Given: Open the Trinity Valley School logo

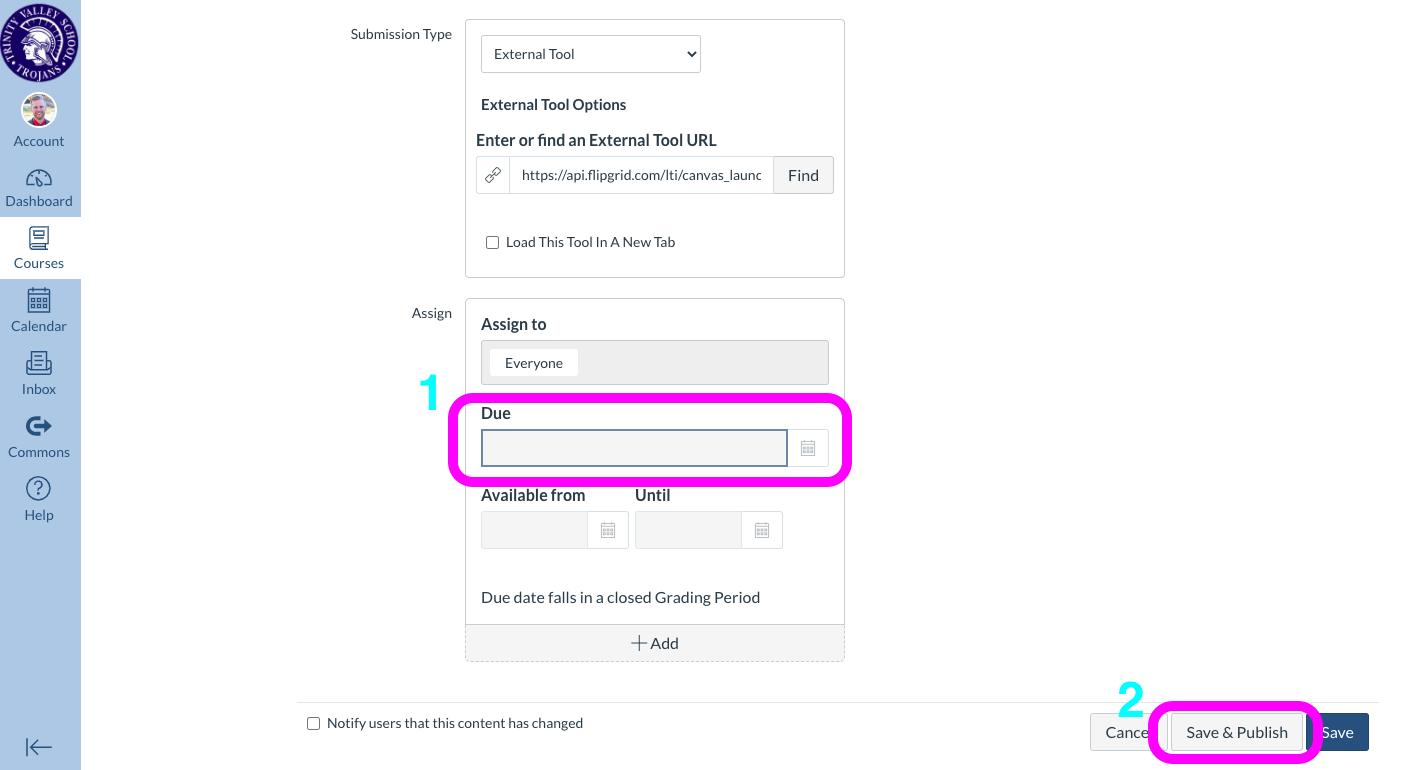Looking at the screenshot, I should 40,41.
